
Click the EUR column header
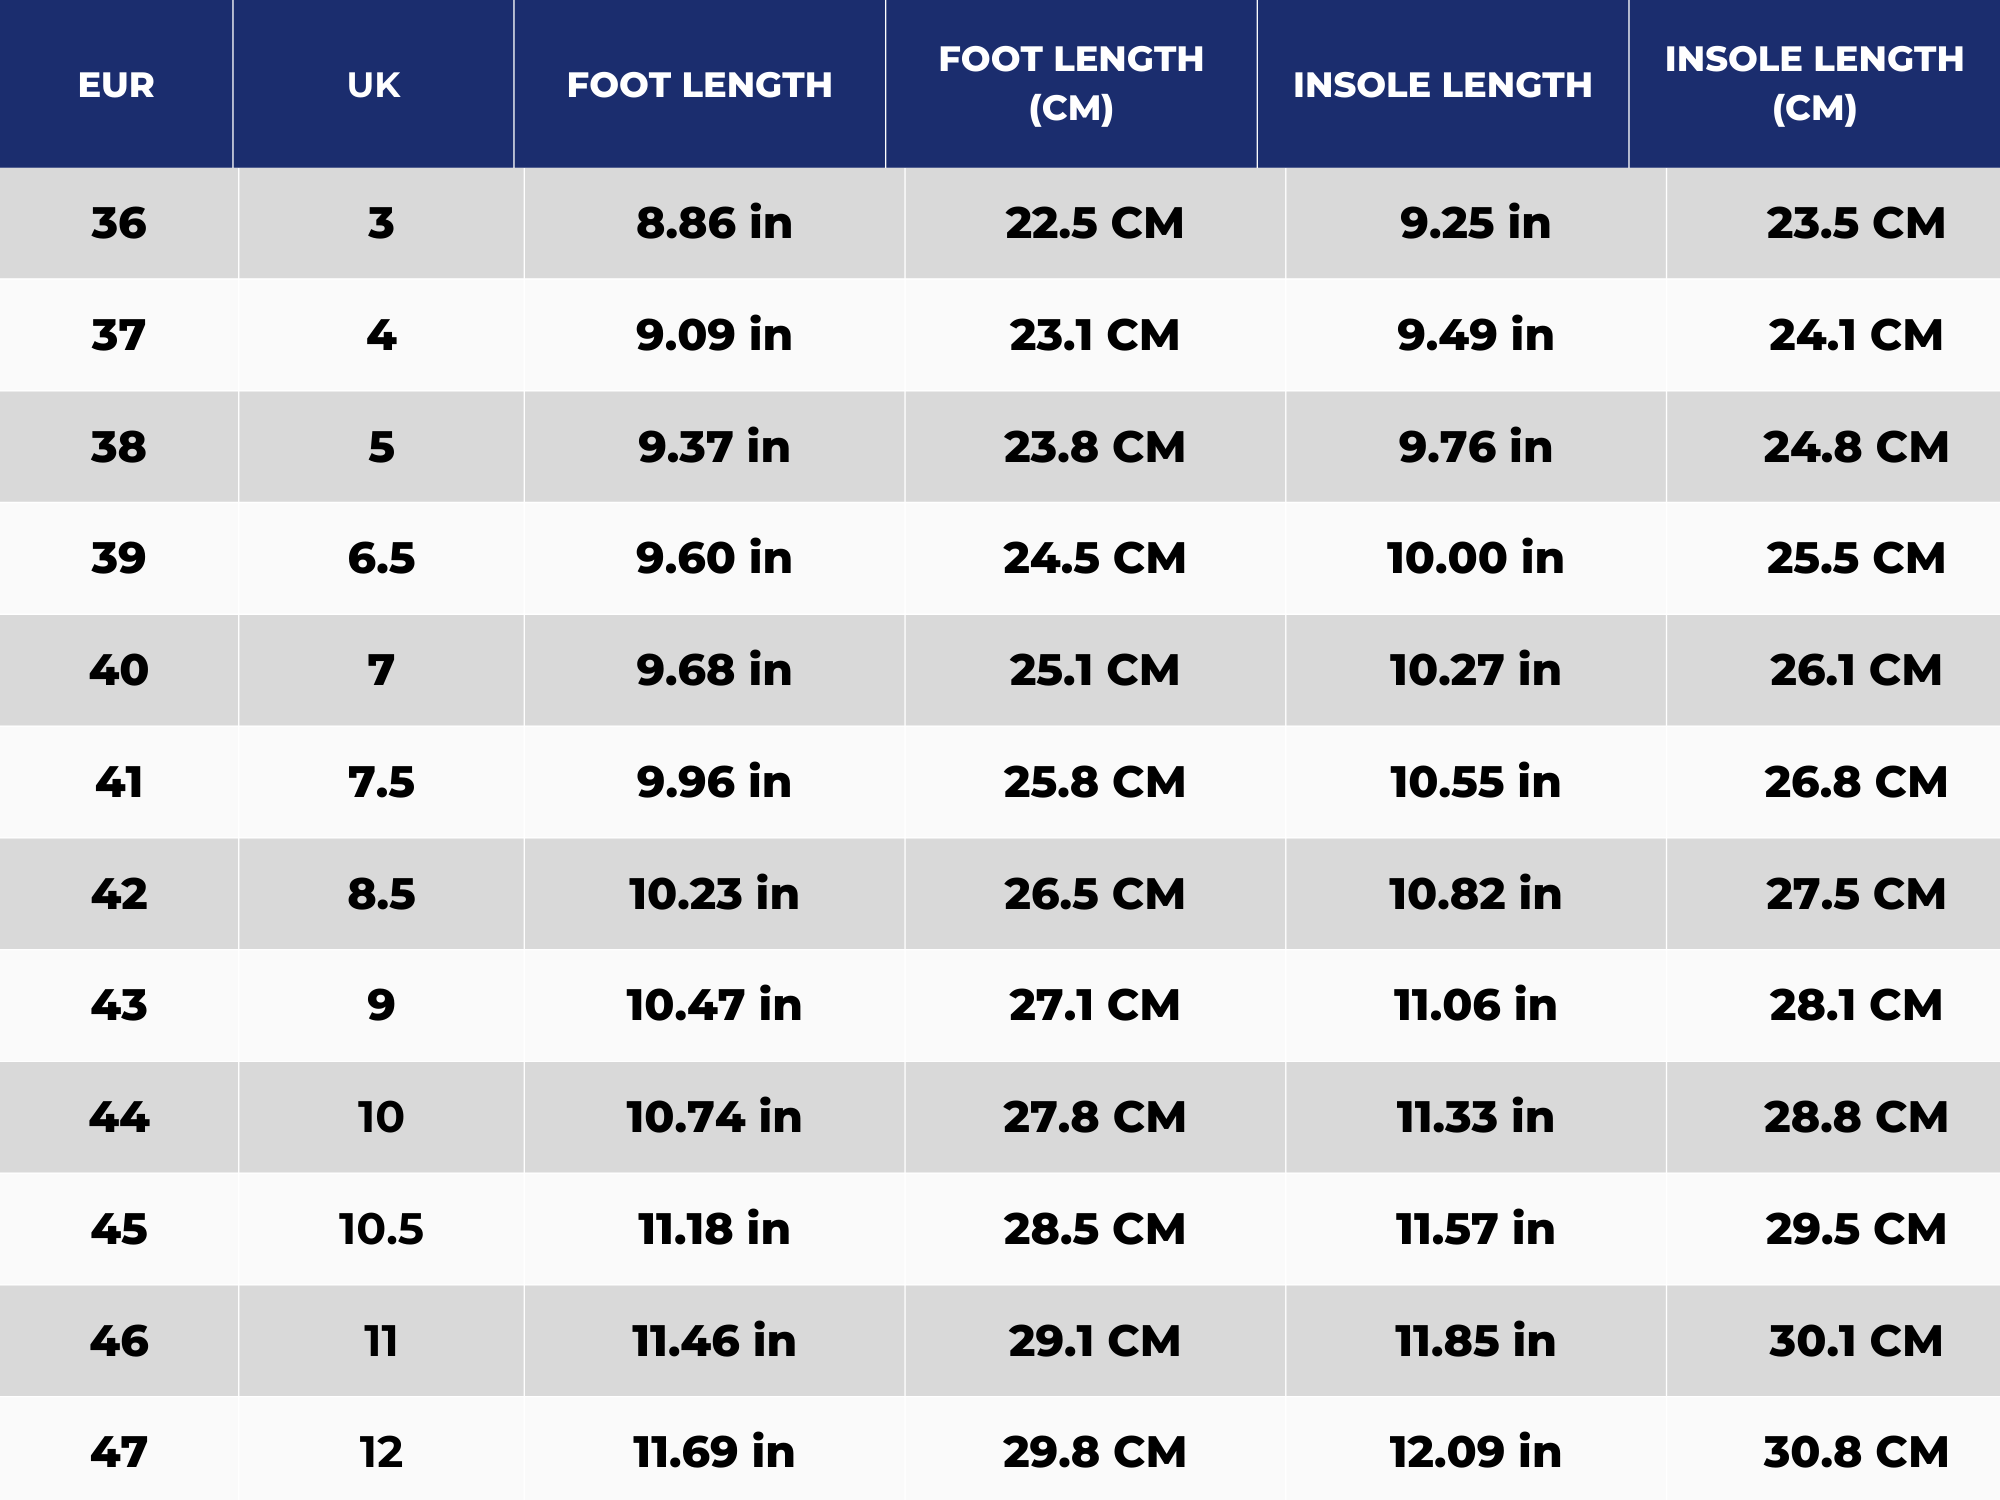(116, 85)
